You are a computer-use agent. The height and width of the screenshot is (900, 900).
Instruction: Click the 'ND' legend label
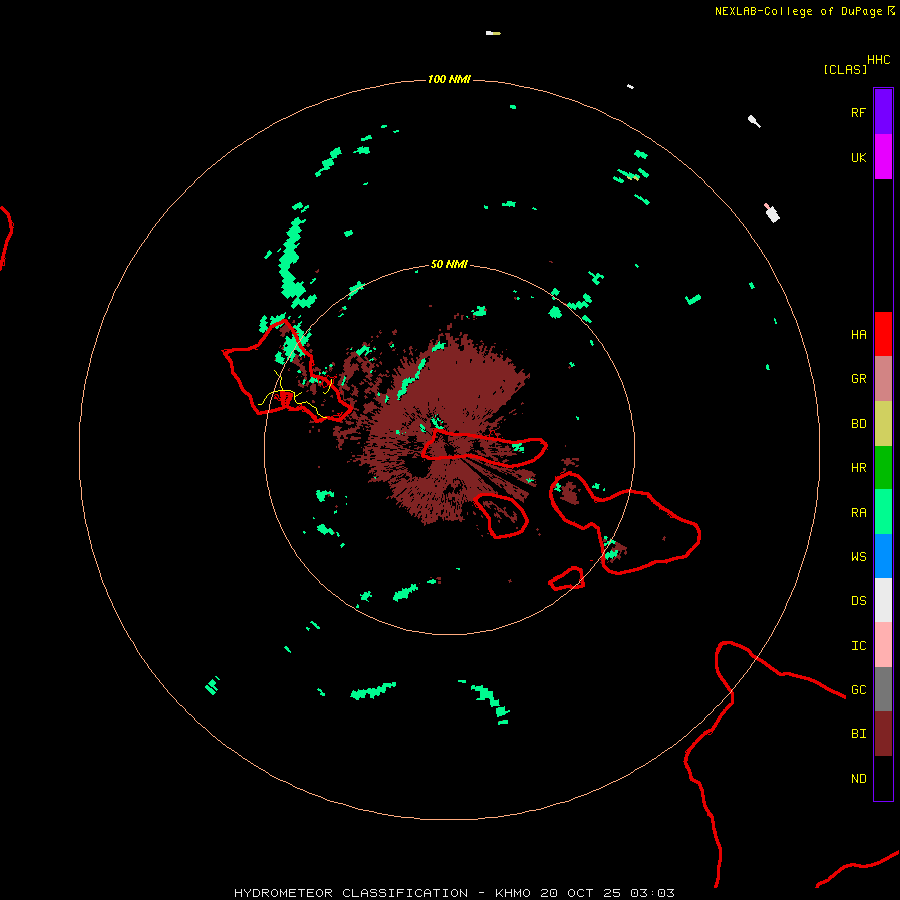tap(859, 779)
